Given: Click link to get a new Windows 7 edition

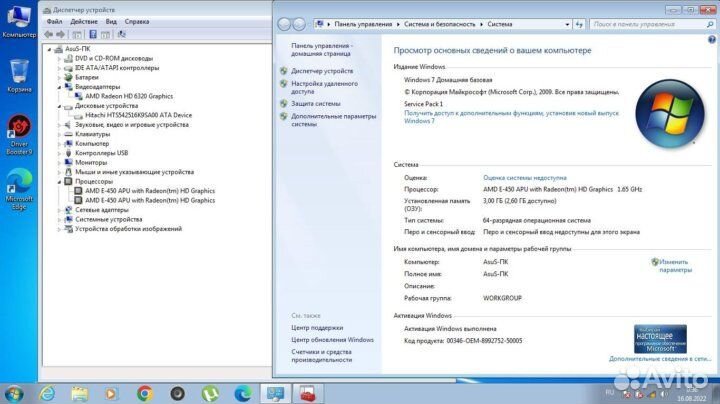Looking at the screenshot, I should 511,117.
